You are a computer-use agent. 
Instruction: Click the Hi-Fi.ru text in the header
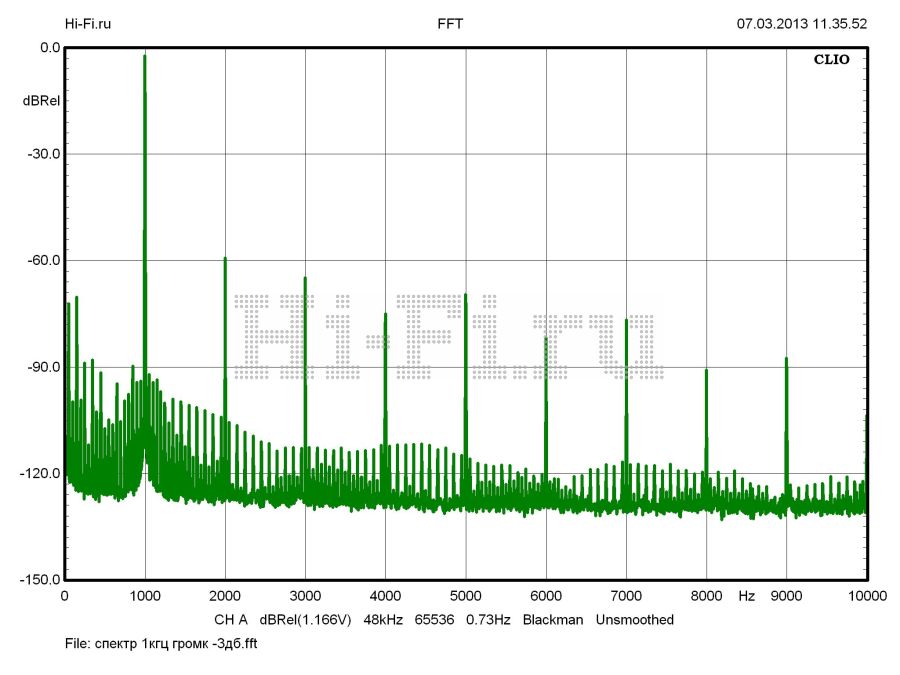[88, 23]
